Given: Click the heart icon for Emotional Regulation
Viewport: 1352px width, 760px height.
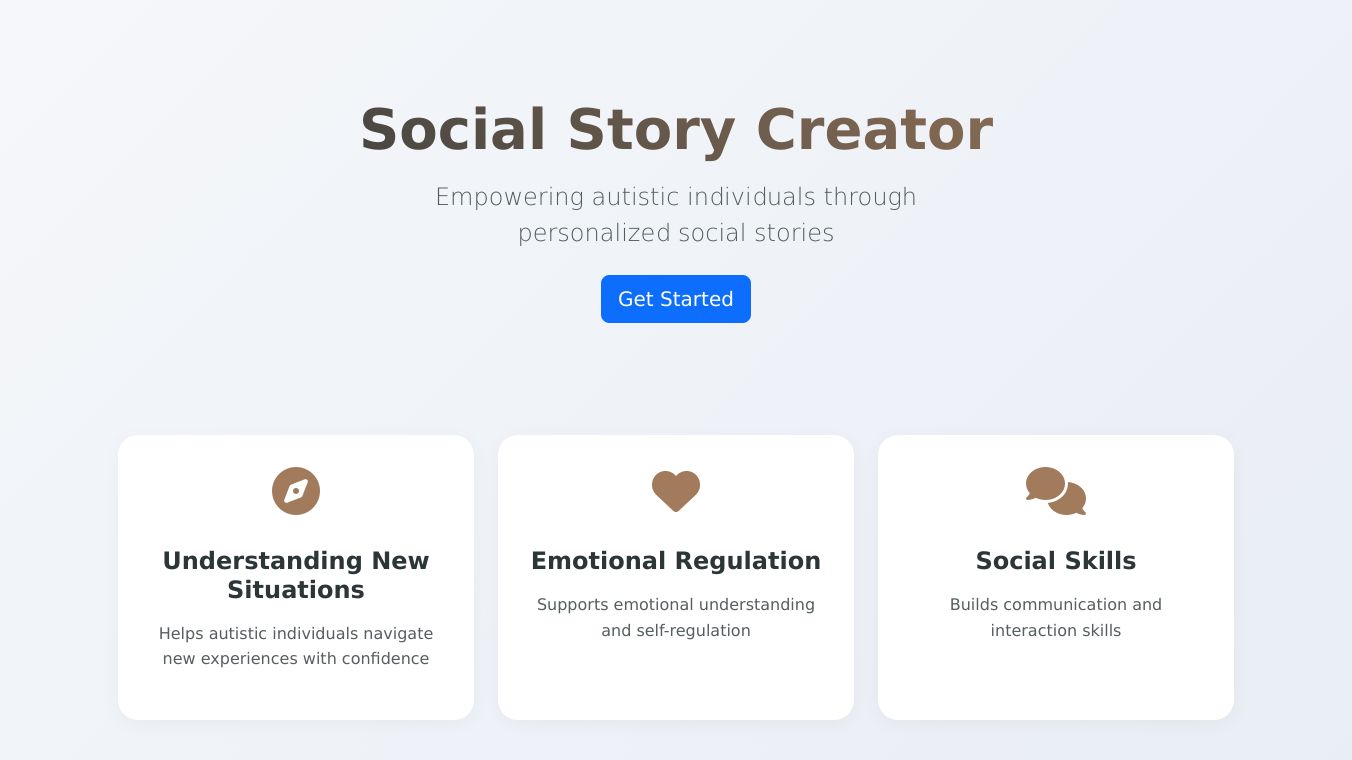Looking at the screenshot, I should coord(676,491).
